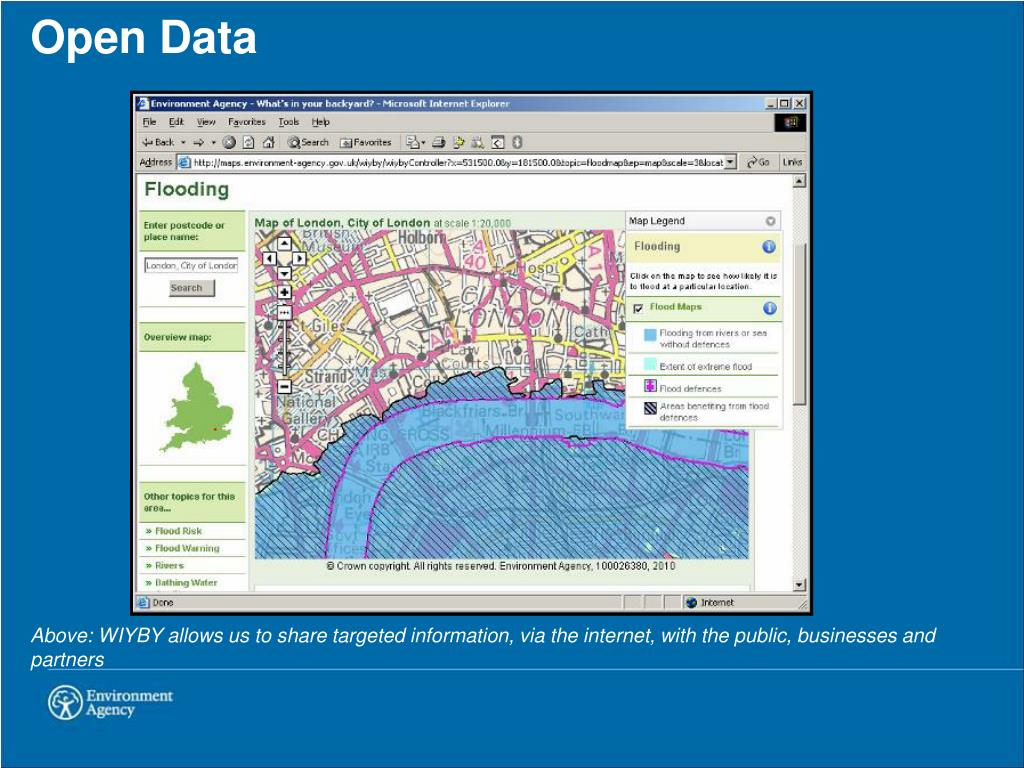Go to the Home page icon

268,142
